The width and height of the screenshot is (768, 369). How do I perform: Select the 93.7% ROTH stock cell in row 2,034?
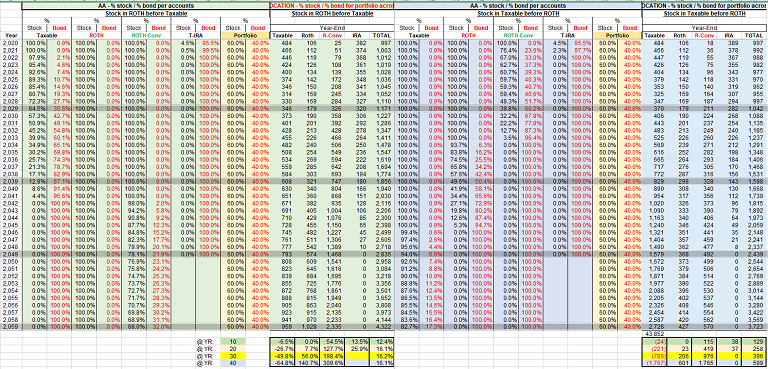[456, 145]
